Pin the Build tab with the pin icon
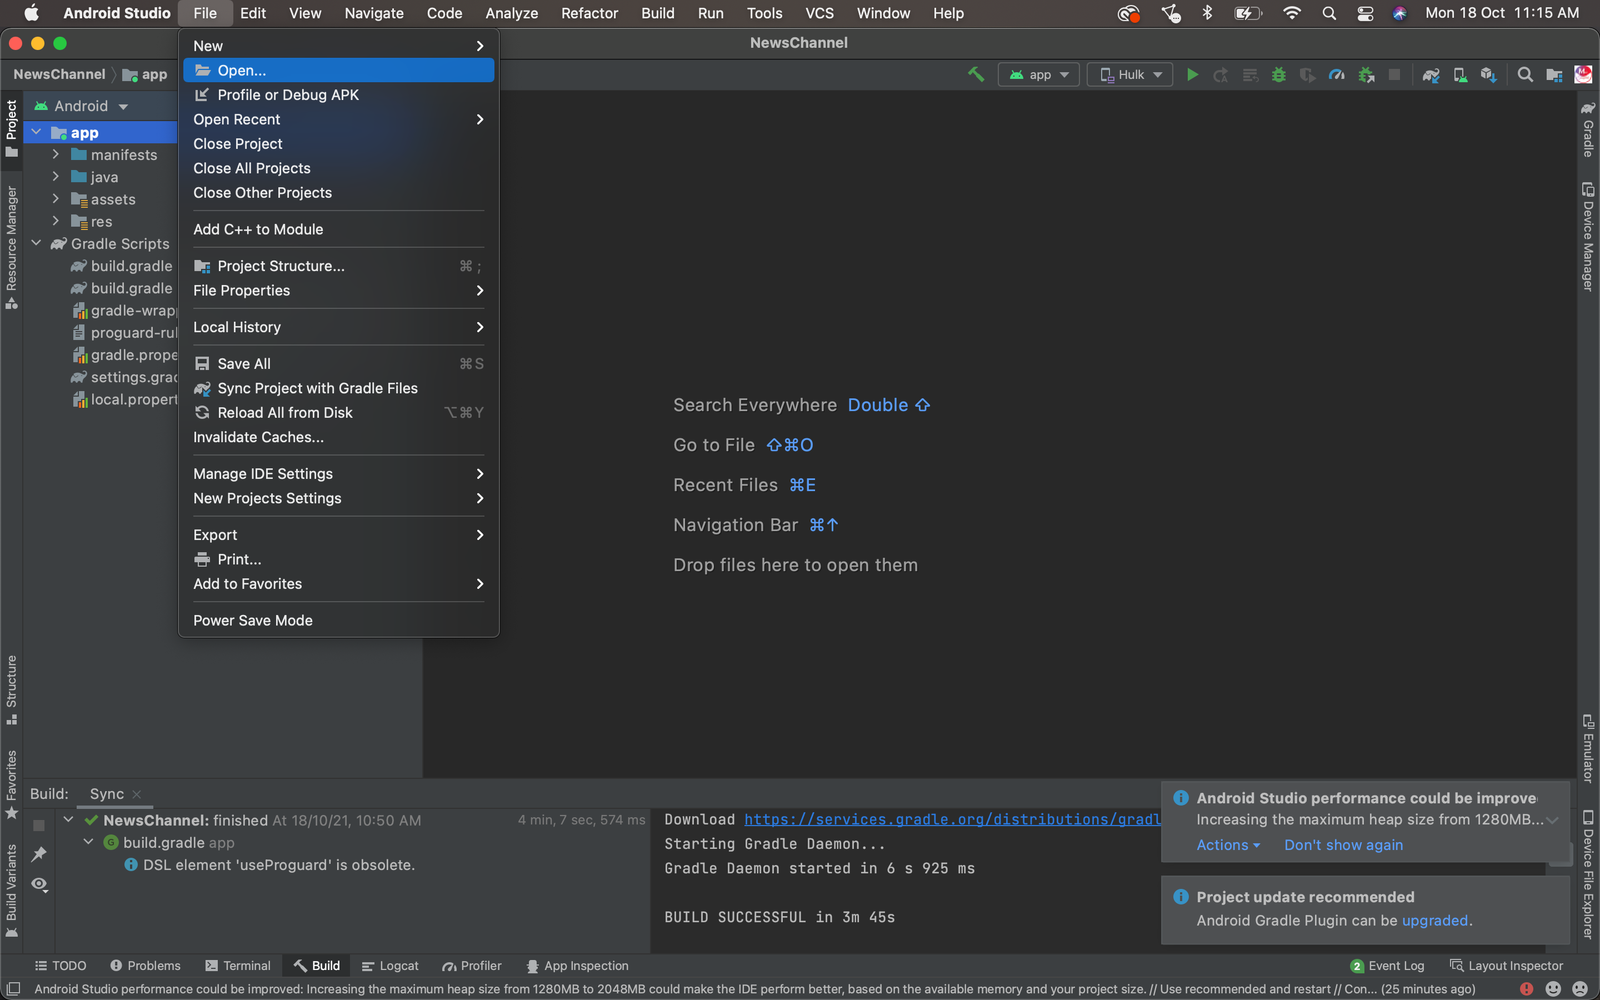 (x=39, y=854)
